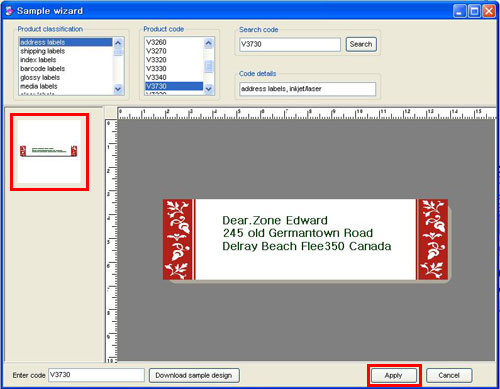Click the up arrow in Product code list
Viewport: 500px width, 389px height.
[x=208, y=43]
